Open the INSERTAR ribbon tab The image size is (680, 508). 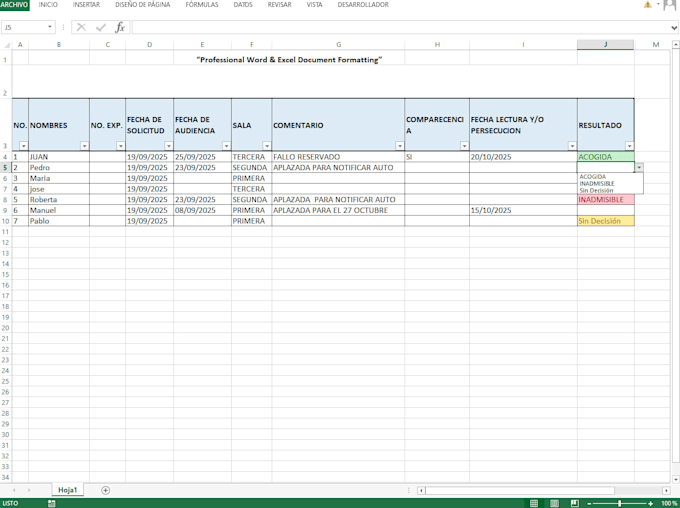86,5
